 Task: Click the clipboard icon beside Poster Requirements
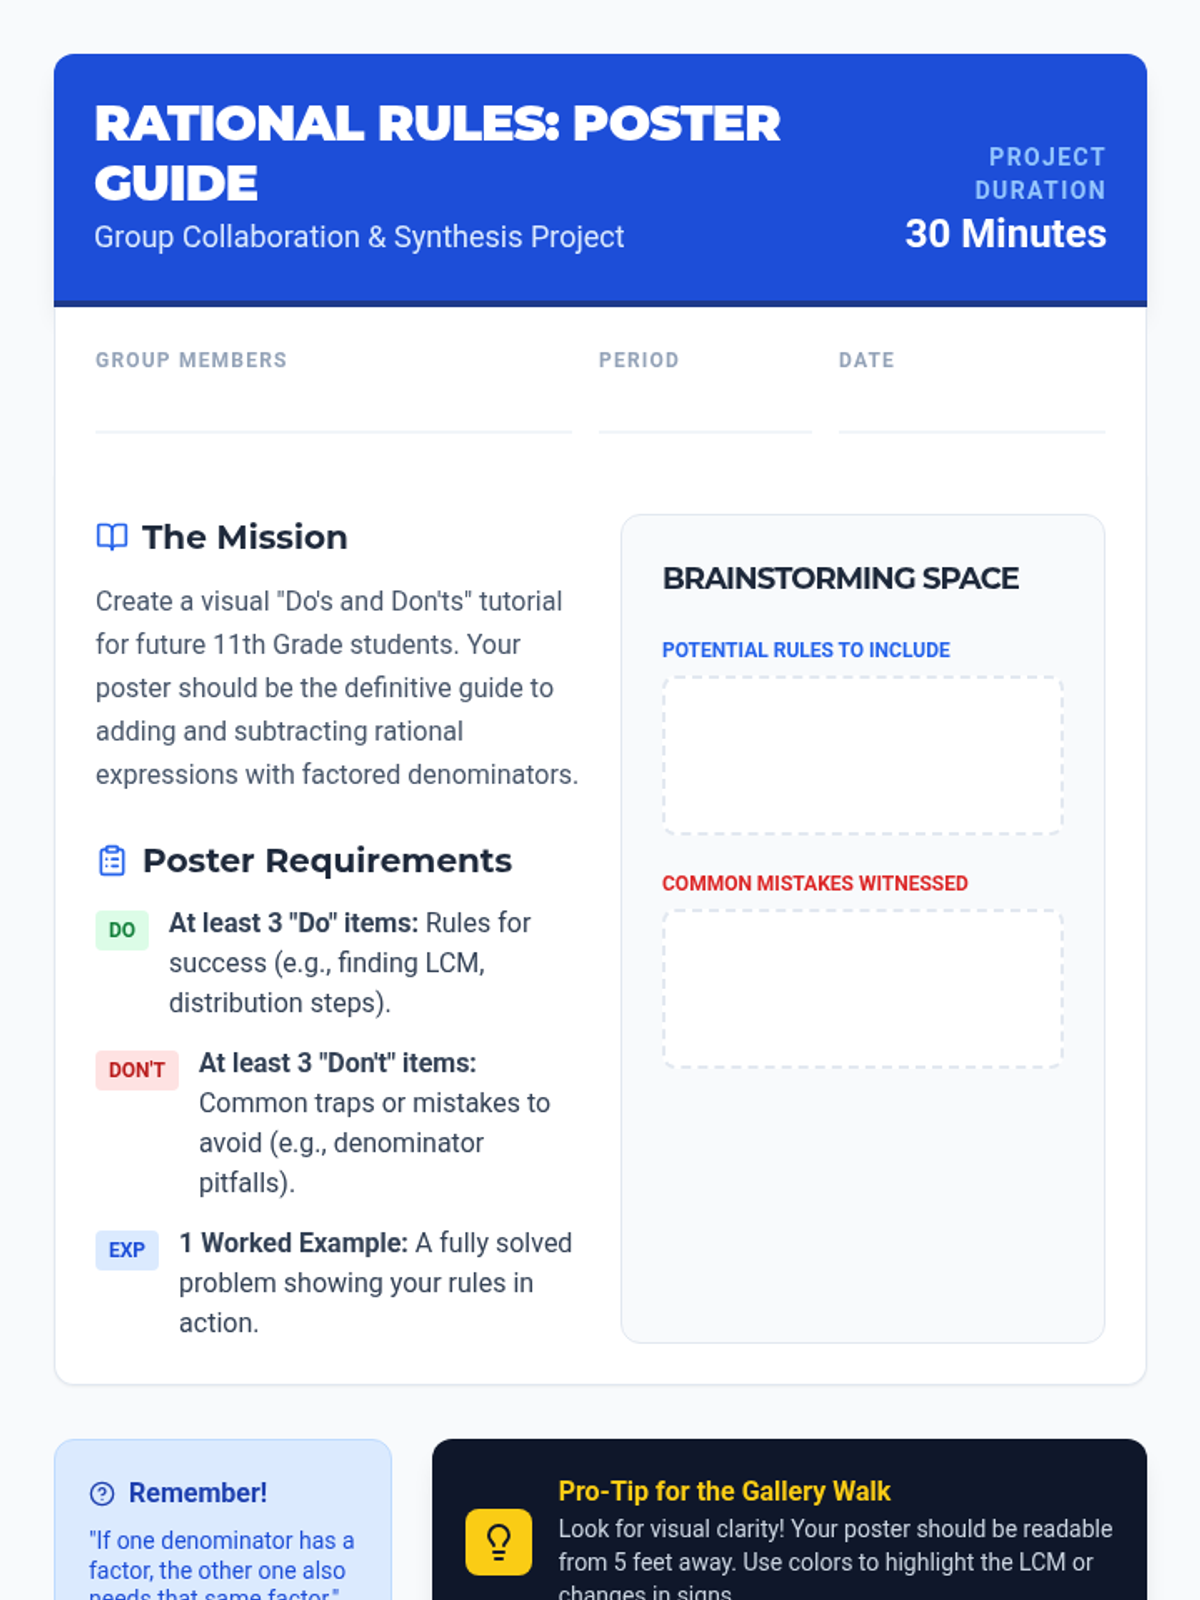coord(112,861)
